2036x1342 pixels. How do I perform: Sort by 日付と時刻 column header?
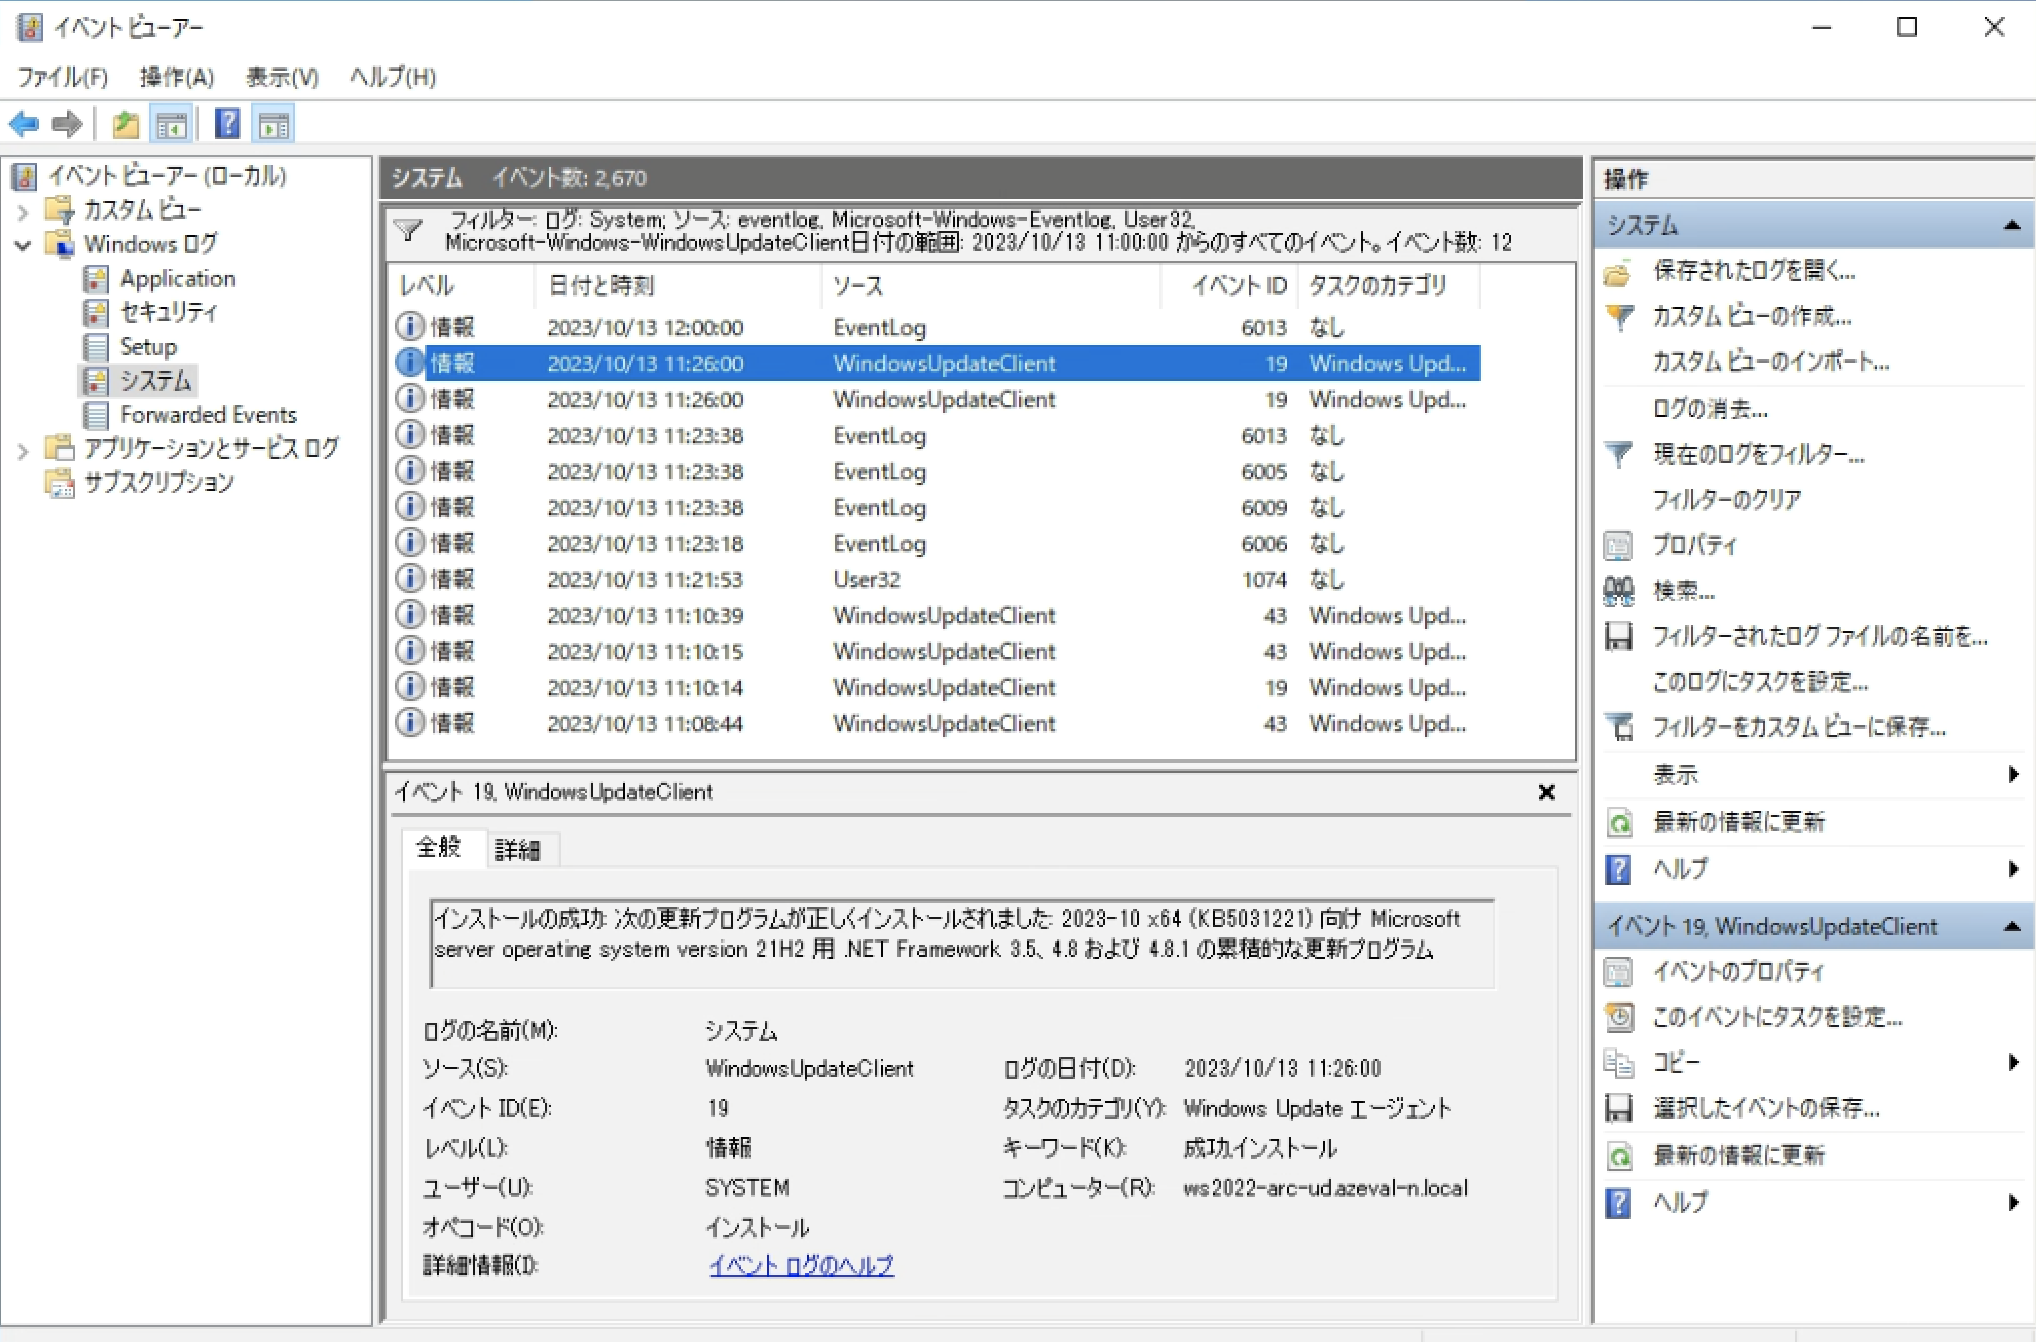(678, 286)
